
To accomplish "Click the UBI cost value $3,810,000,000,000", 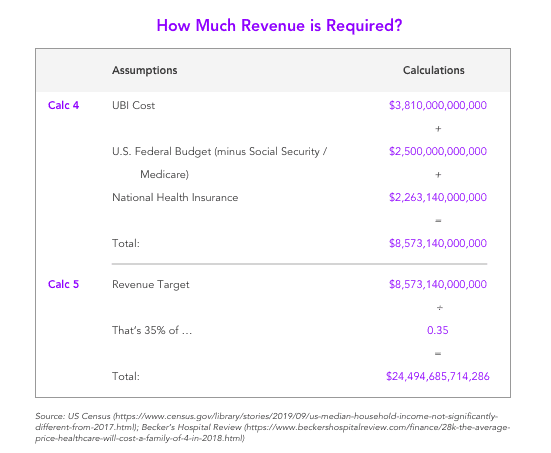I will (438, 105).
